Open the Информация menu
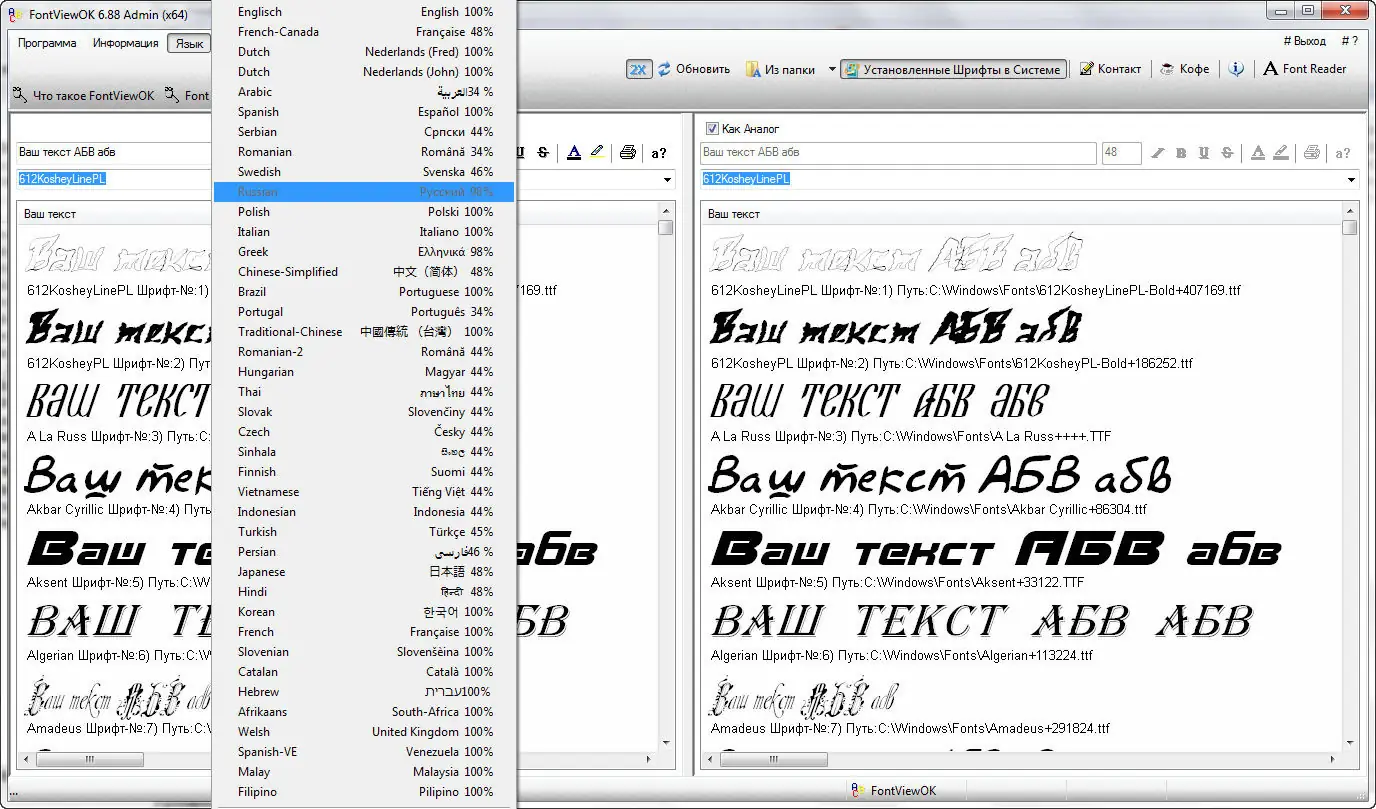 [x=128, y=43]
